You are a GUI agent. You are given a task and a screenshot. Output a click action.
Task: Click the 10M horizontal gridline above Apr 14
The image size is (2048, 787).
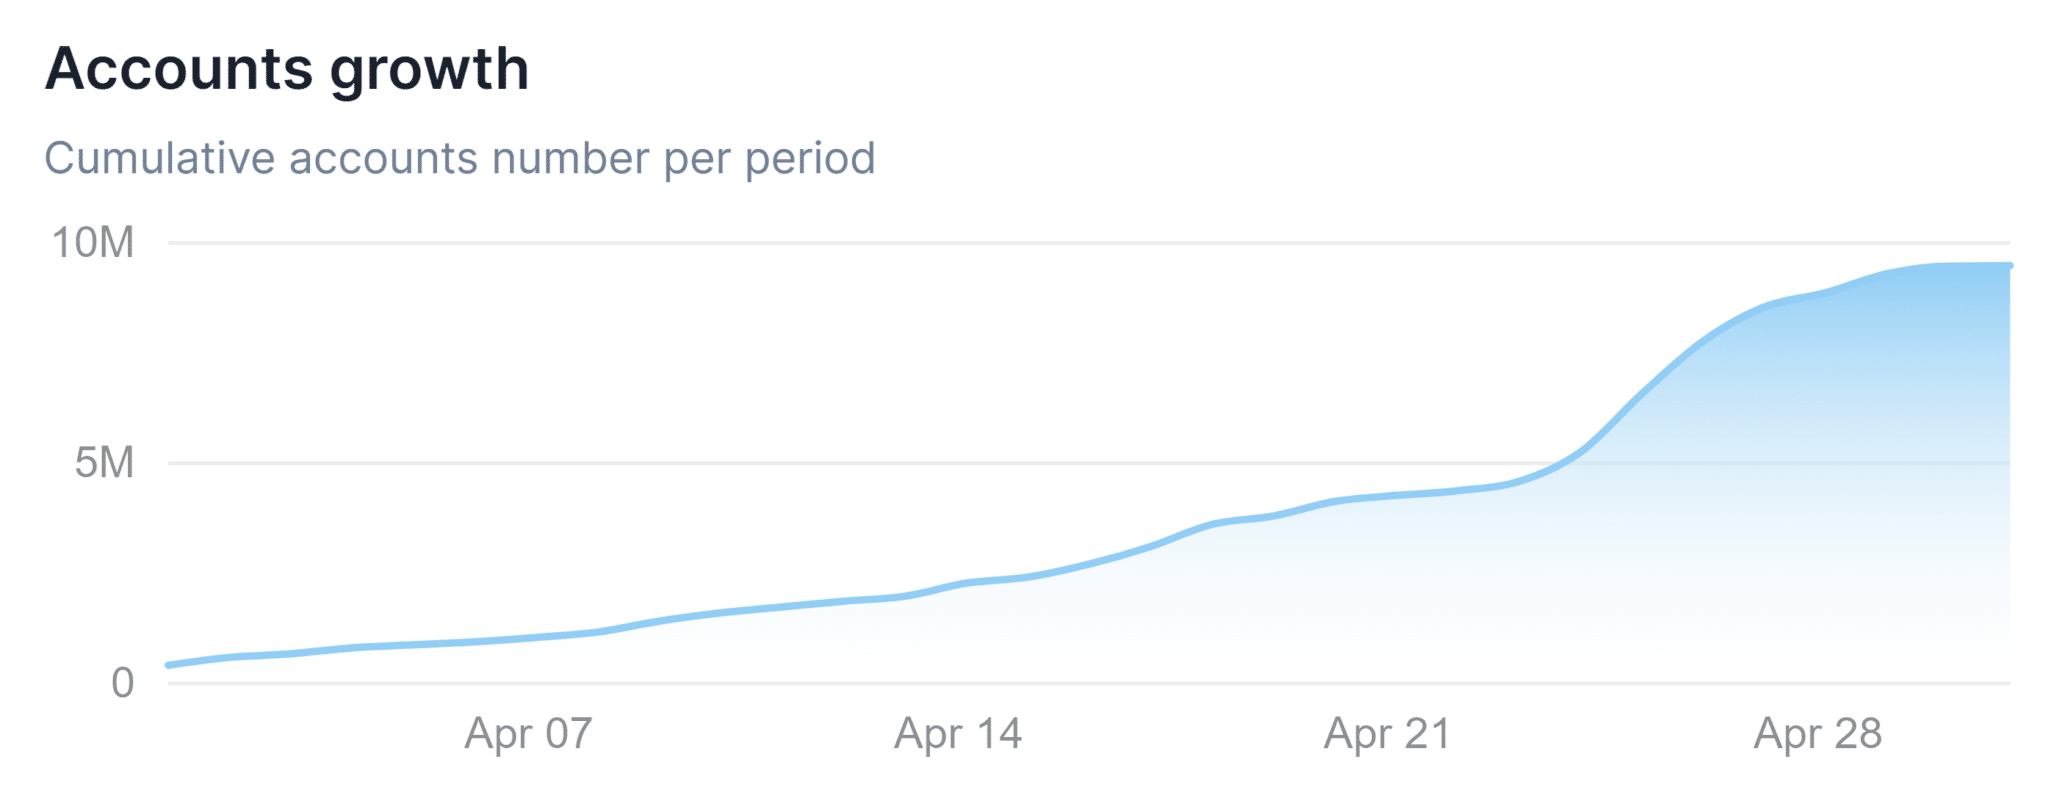pos(958,243)
